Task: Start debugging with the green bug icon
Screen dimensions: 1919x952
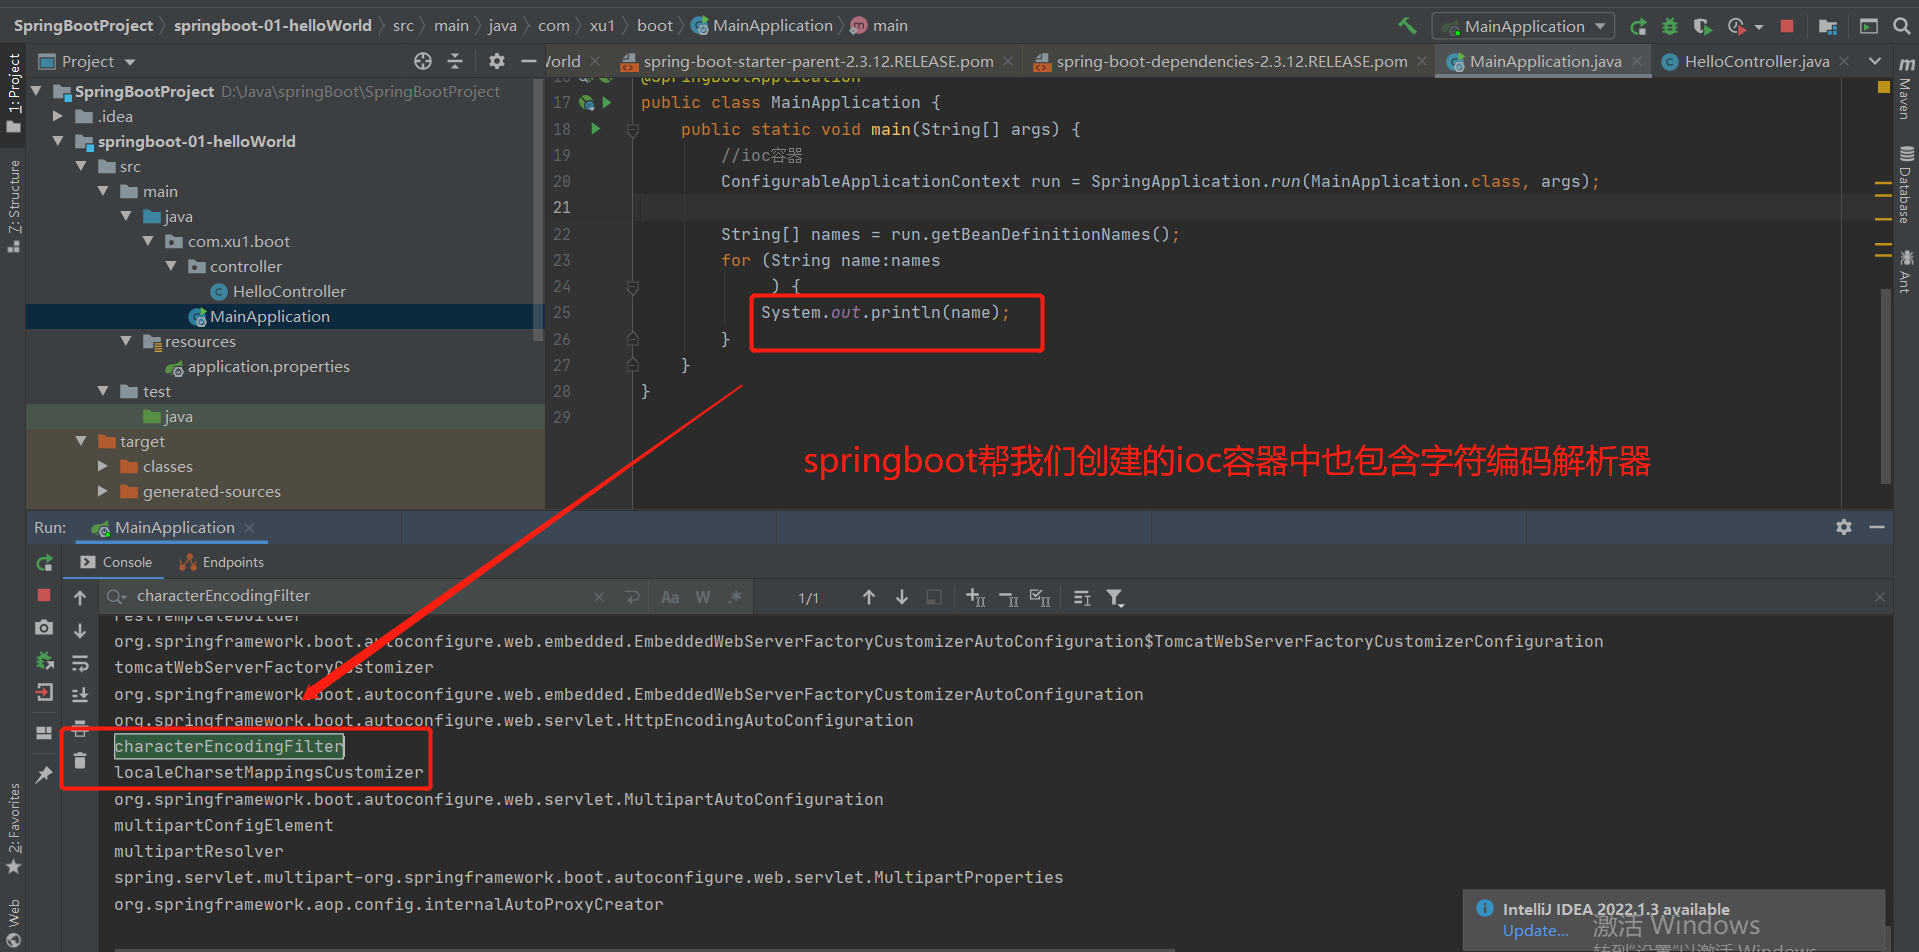Action: click(1670, 26)
